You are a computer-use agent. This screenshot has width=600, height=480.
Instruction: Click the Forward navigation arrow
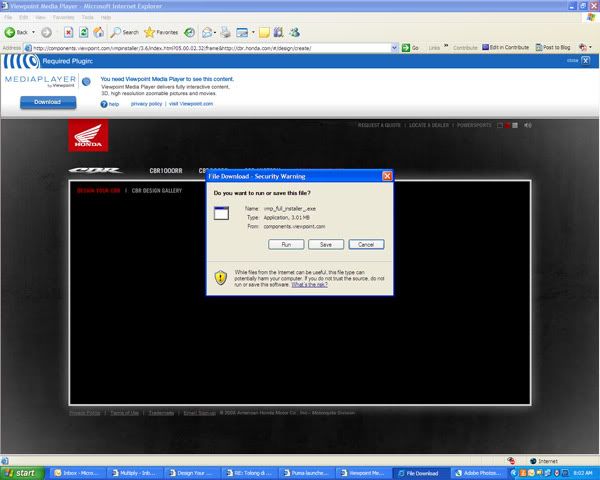pyautogui.click(x=46, y=33)
